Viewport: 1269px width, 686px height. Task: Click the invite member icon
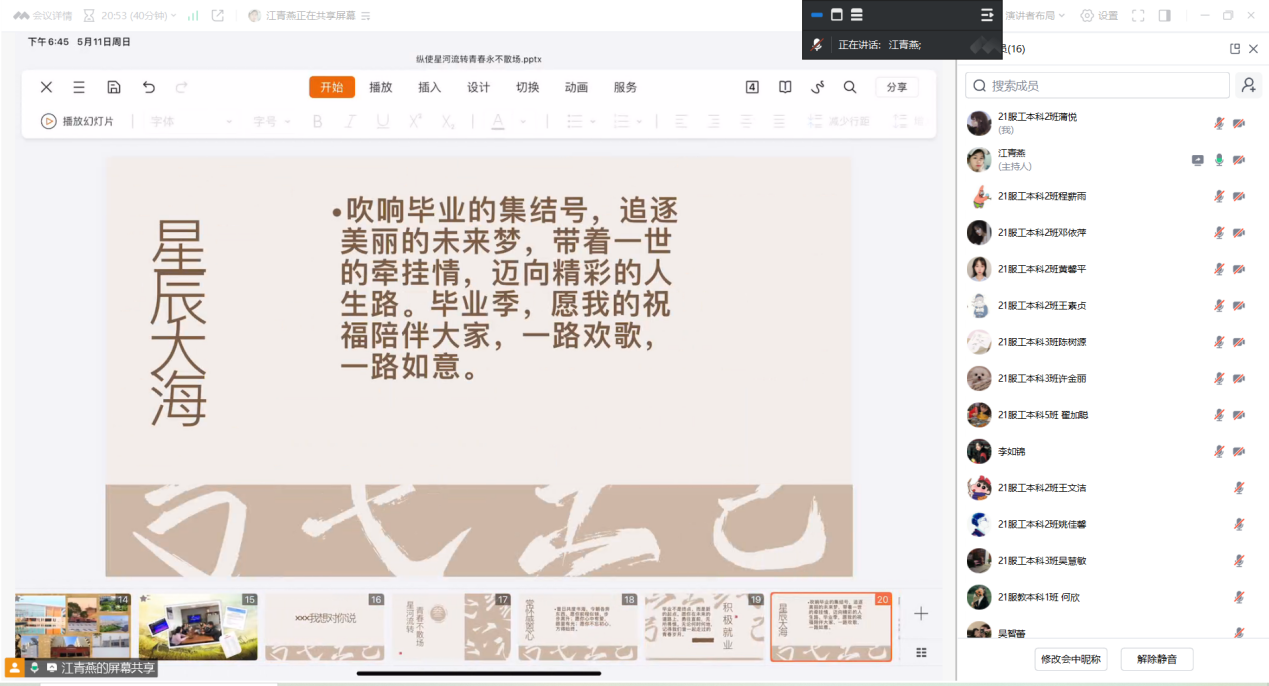[x=1248, y=85]
